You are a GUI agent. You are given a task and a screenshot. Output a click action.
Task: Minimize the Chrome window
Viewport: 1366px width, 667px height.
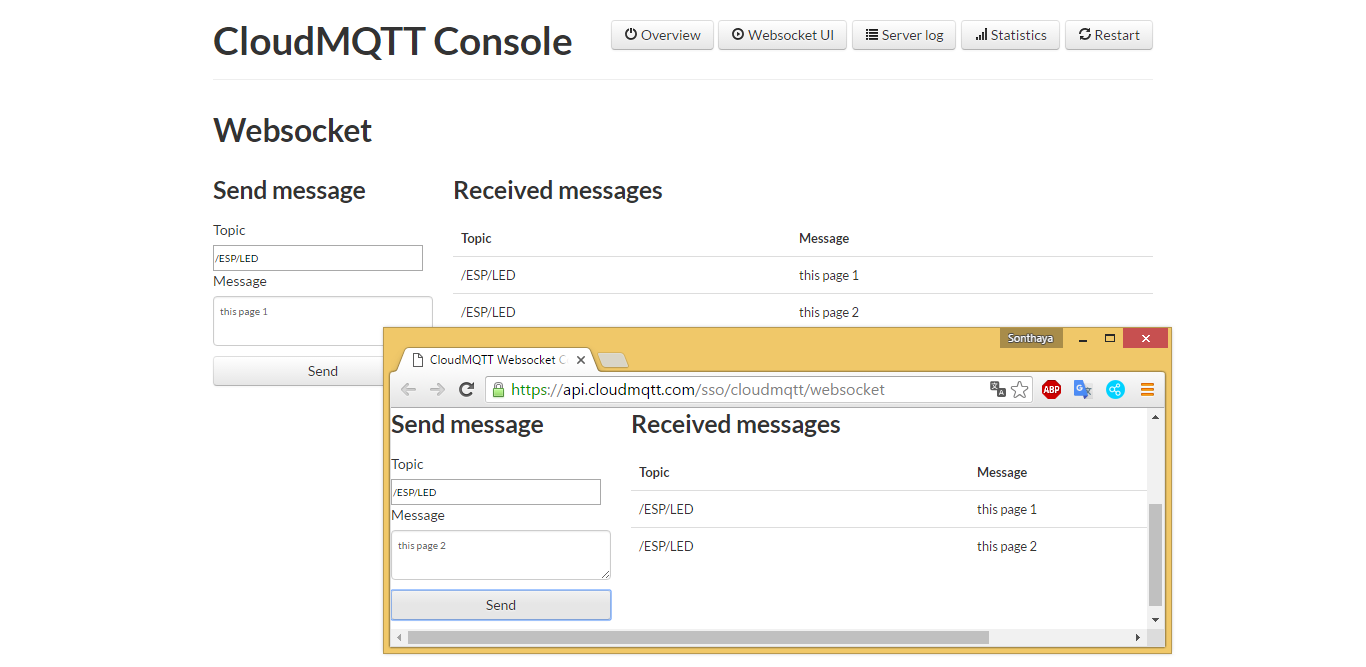coord(1083,339)
